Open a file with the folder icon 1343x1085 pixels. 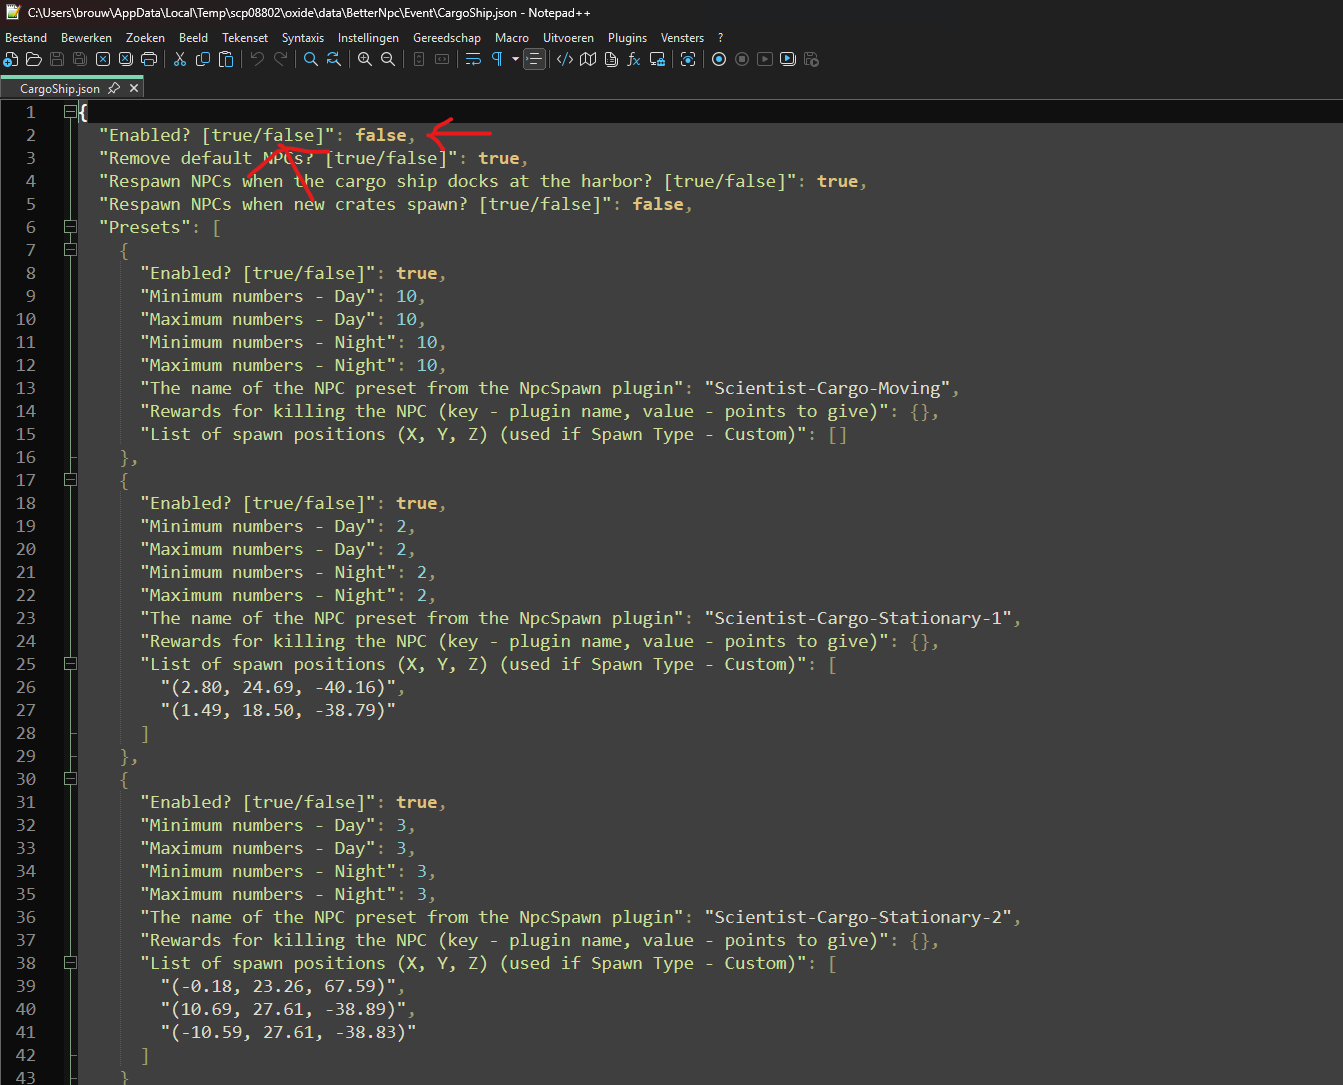pos(34,60)
